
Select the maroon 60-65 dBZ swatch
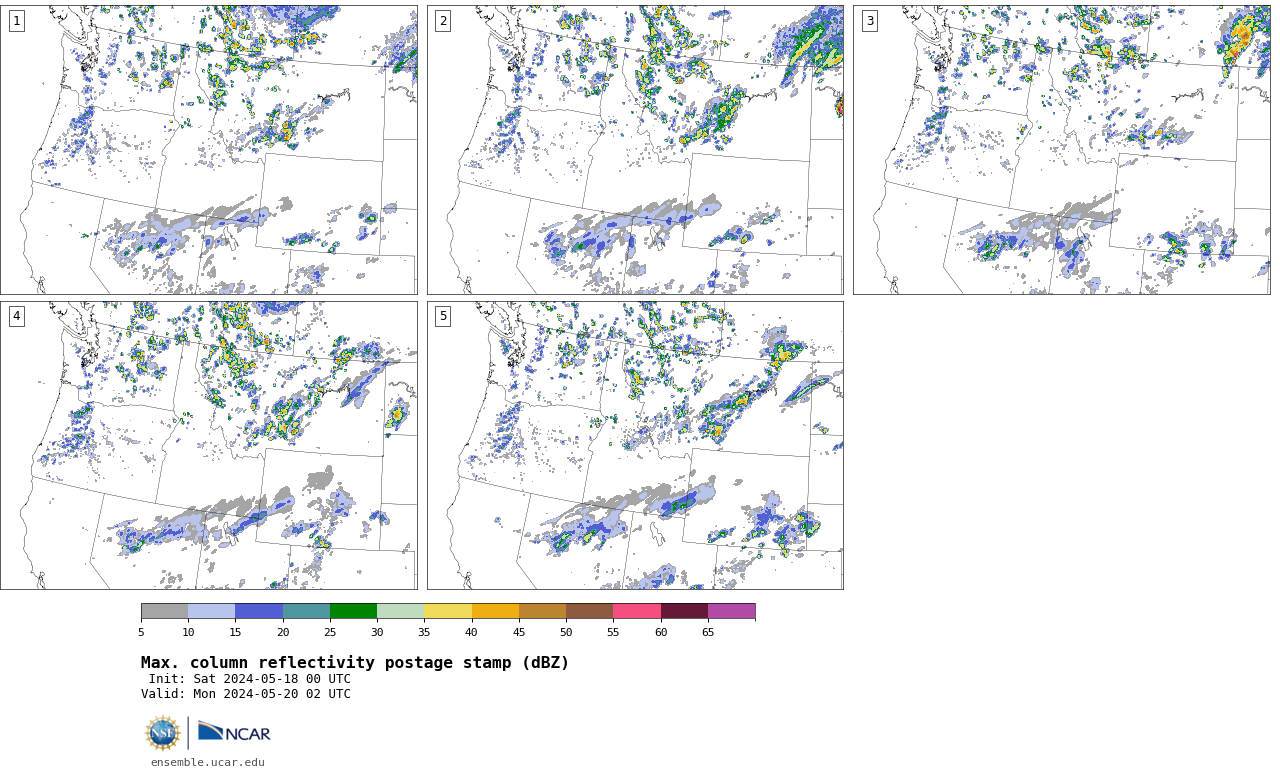tap(684, 611)
